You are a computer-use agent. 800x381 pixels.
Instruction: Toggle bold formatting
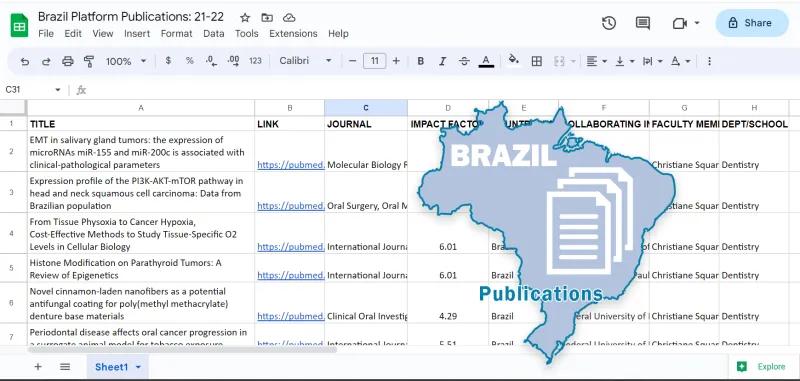tap(420, 61)
